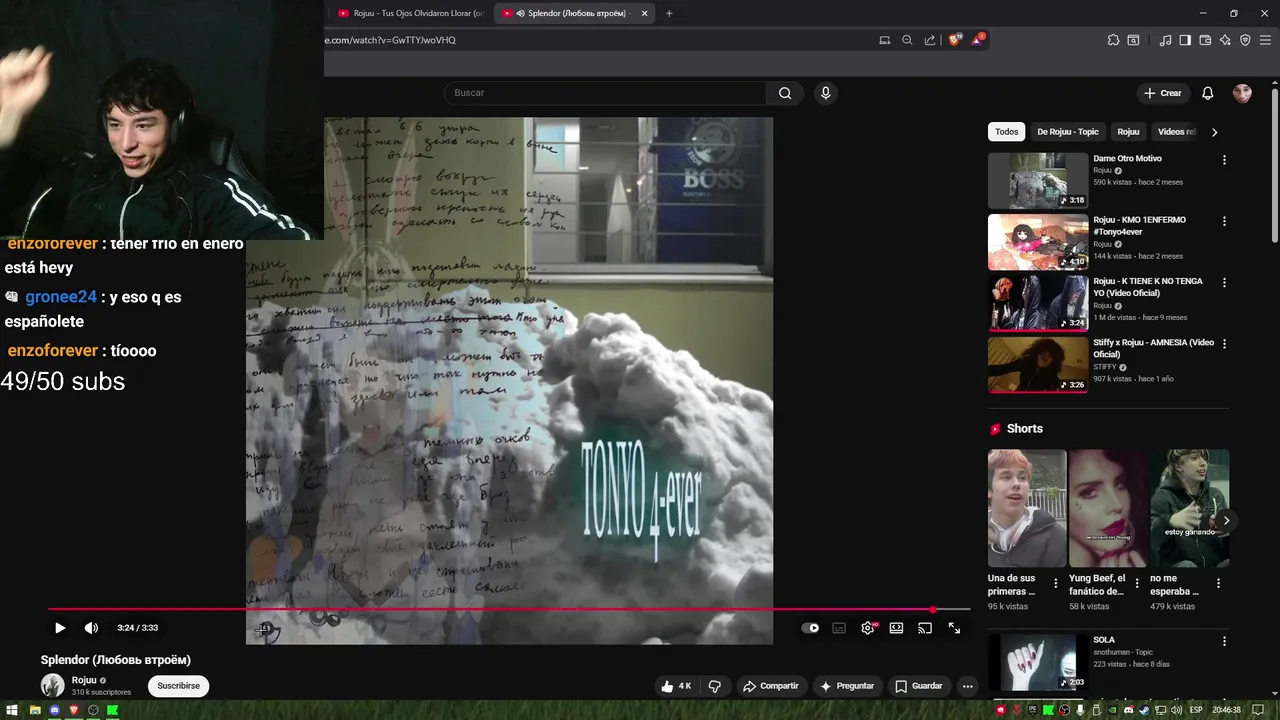1280x720 pixels.
Task: Click the music note playlist icon
Action: [1165, 40]
